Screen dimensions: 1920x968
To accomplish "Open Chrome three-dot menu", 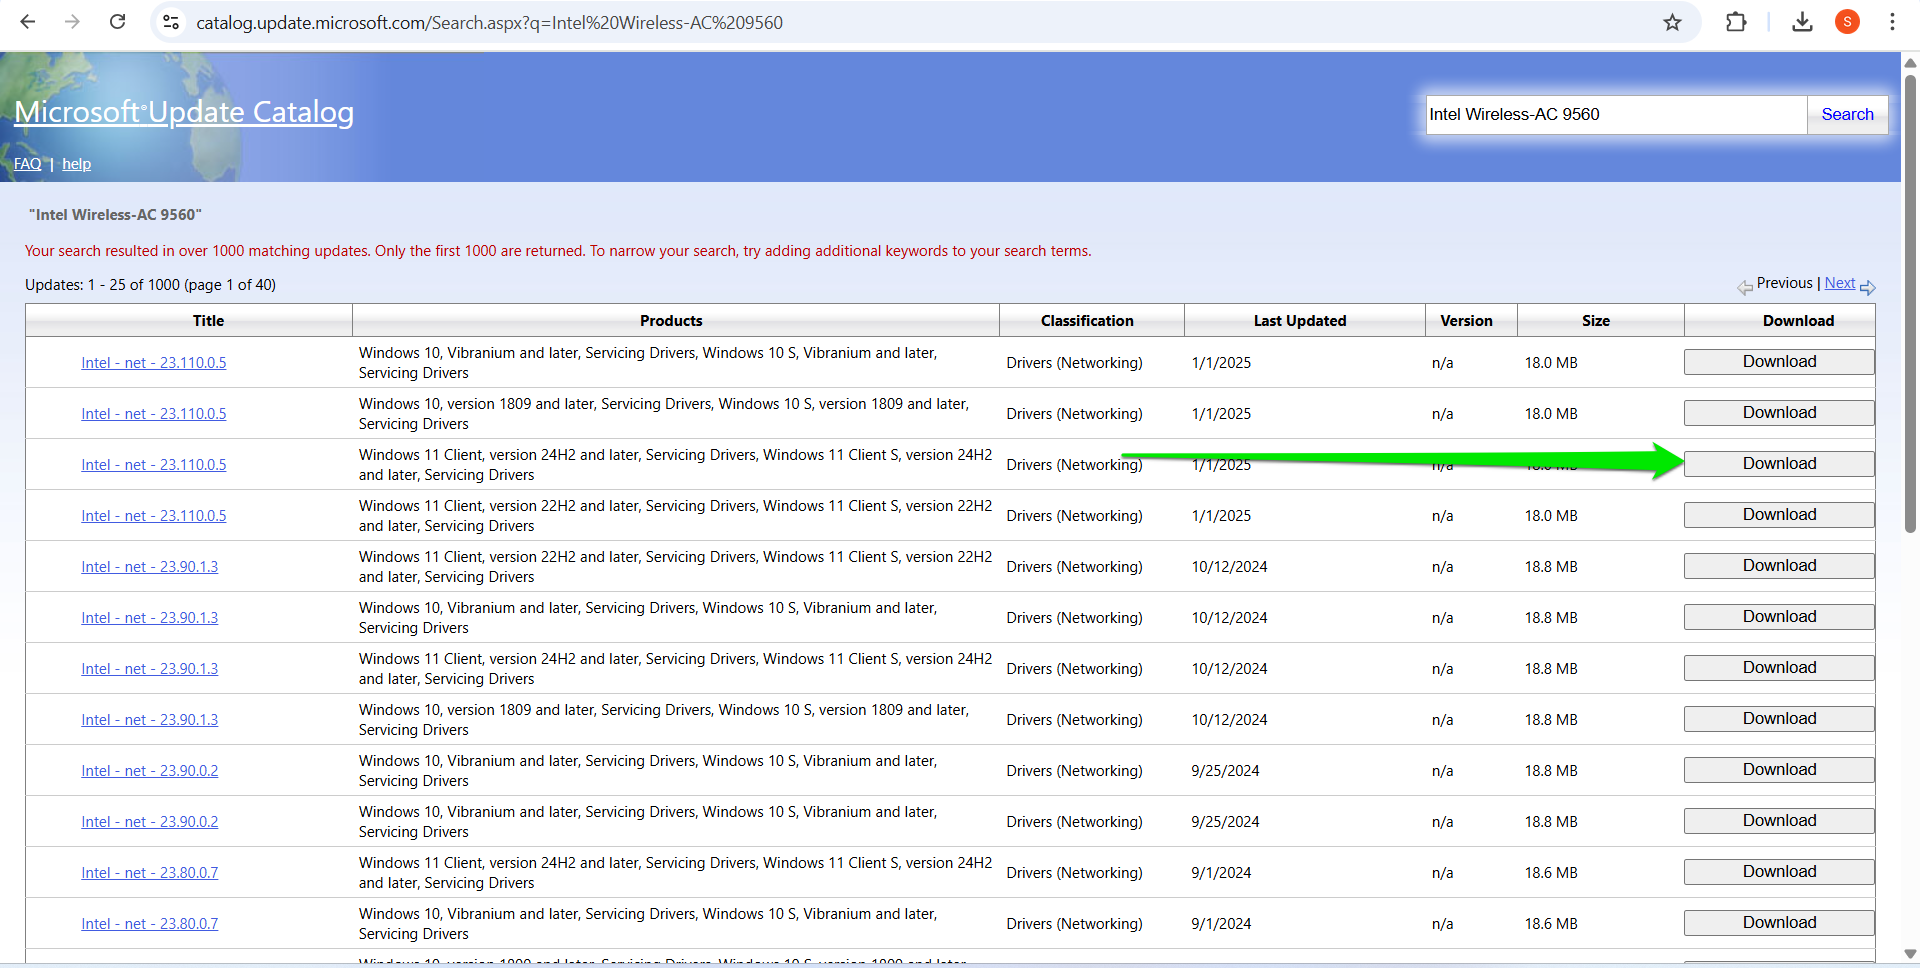I will (x=1892, y=22).
